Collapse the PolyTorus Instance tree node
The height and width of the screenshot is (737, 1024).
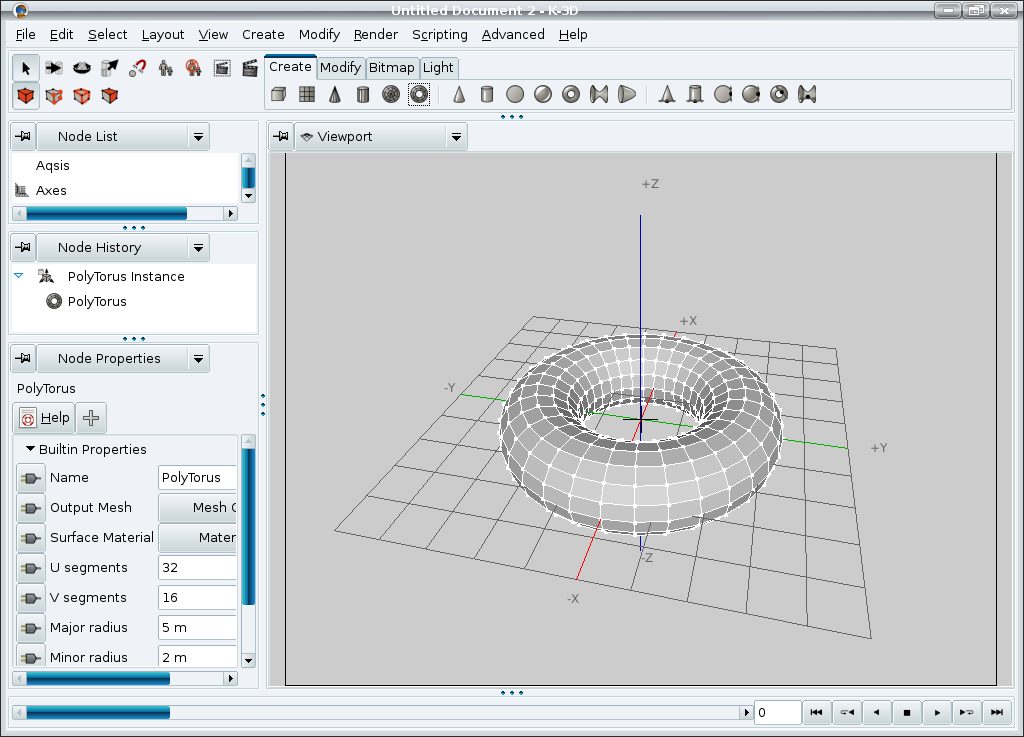(x=19, y=276)
